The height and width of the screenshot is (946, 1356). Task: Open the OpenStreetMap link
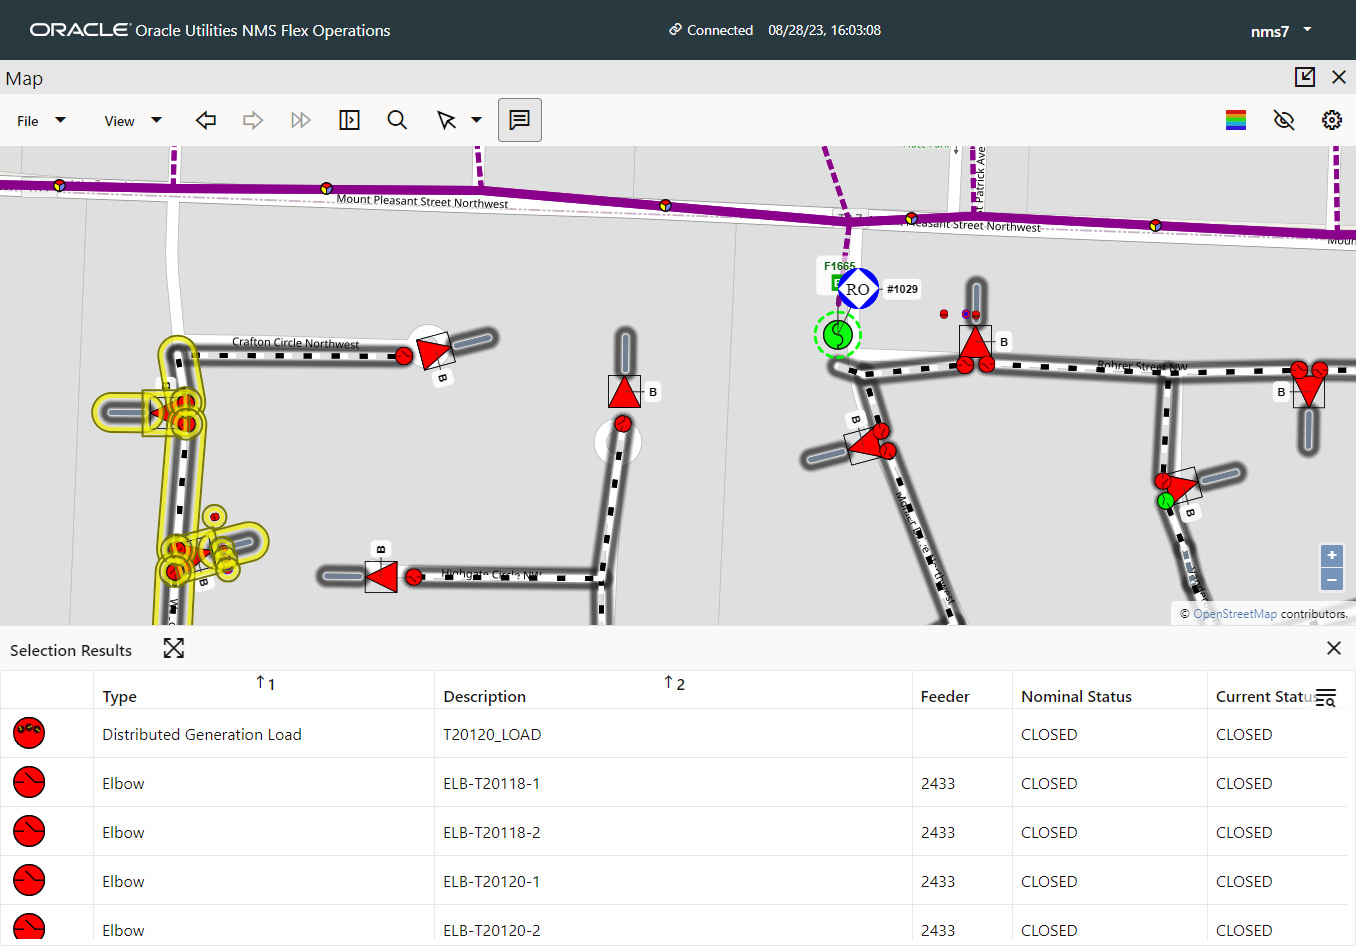pos(1235,614)
